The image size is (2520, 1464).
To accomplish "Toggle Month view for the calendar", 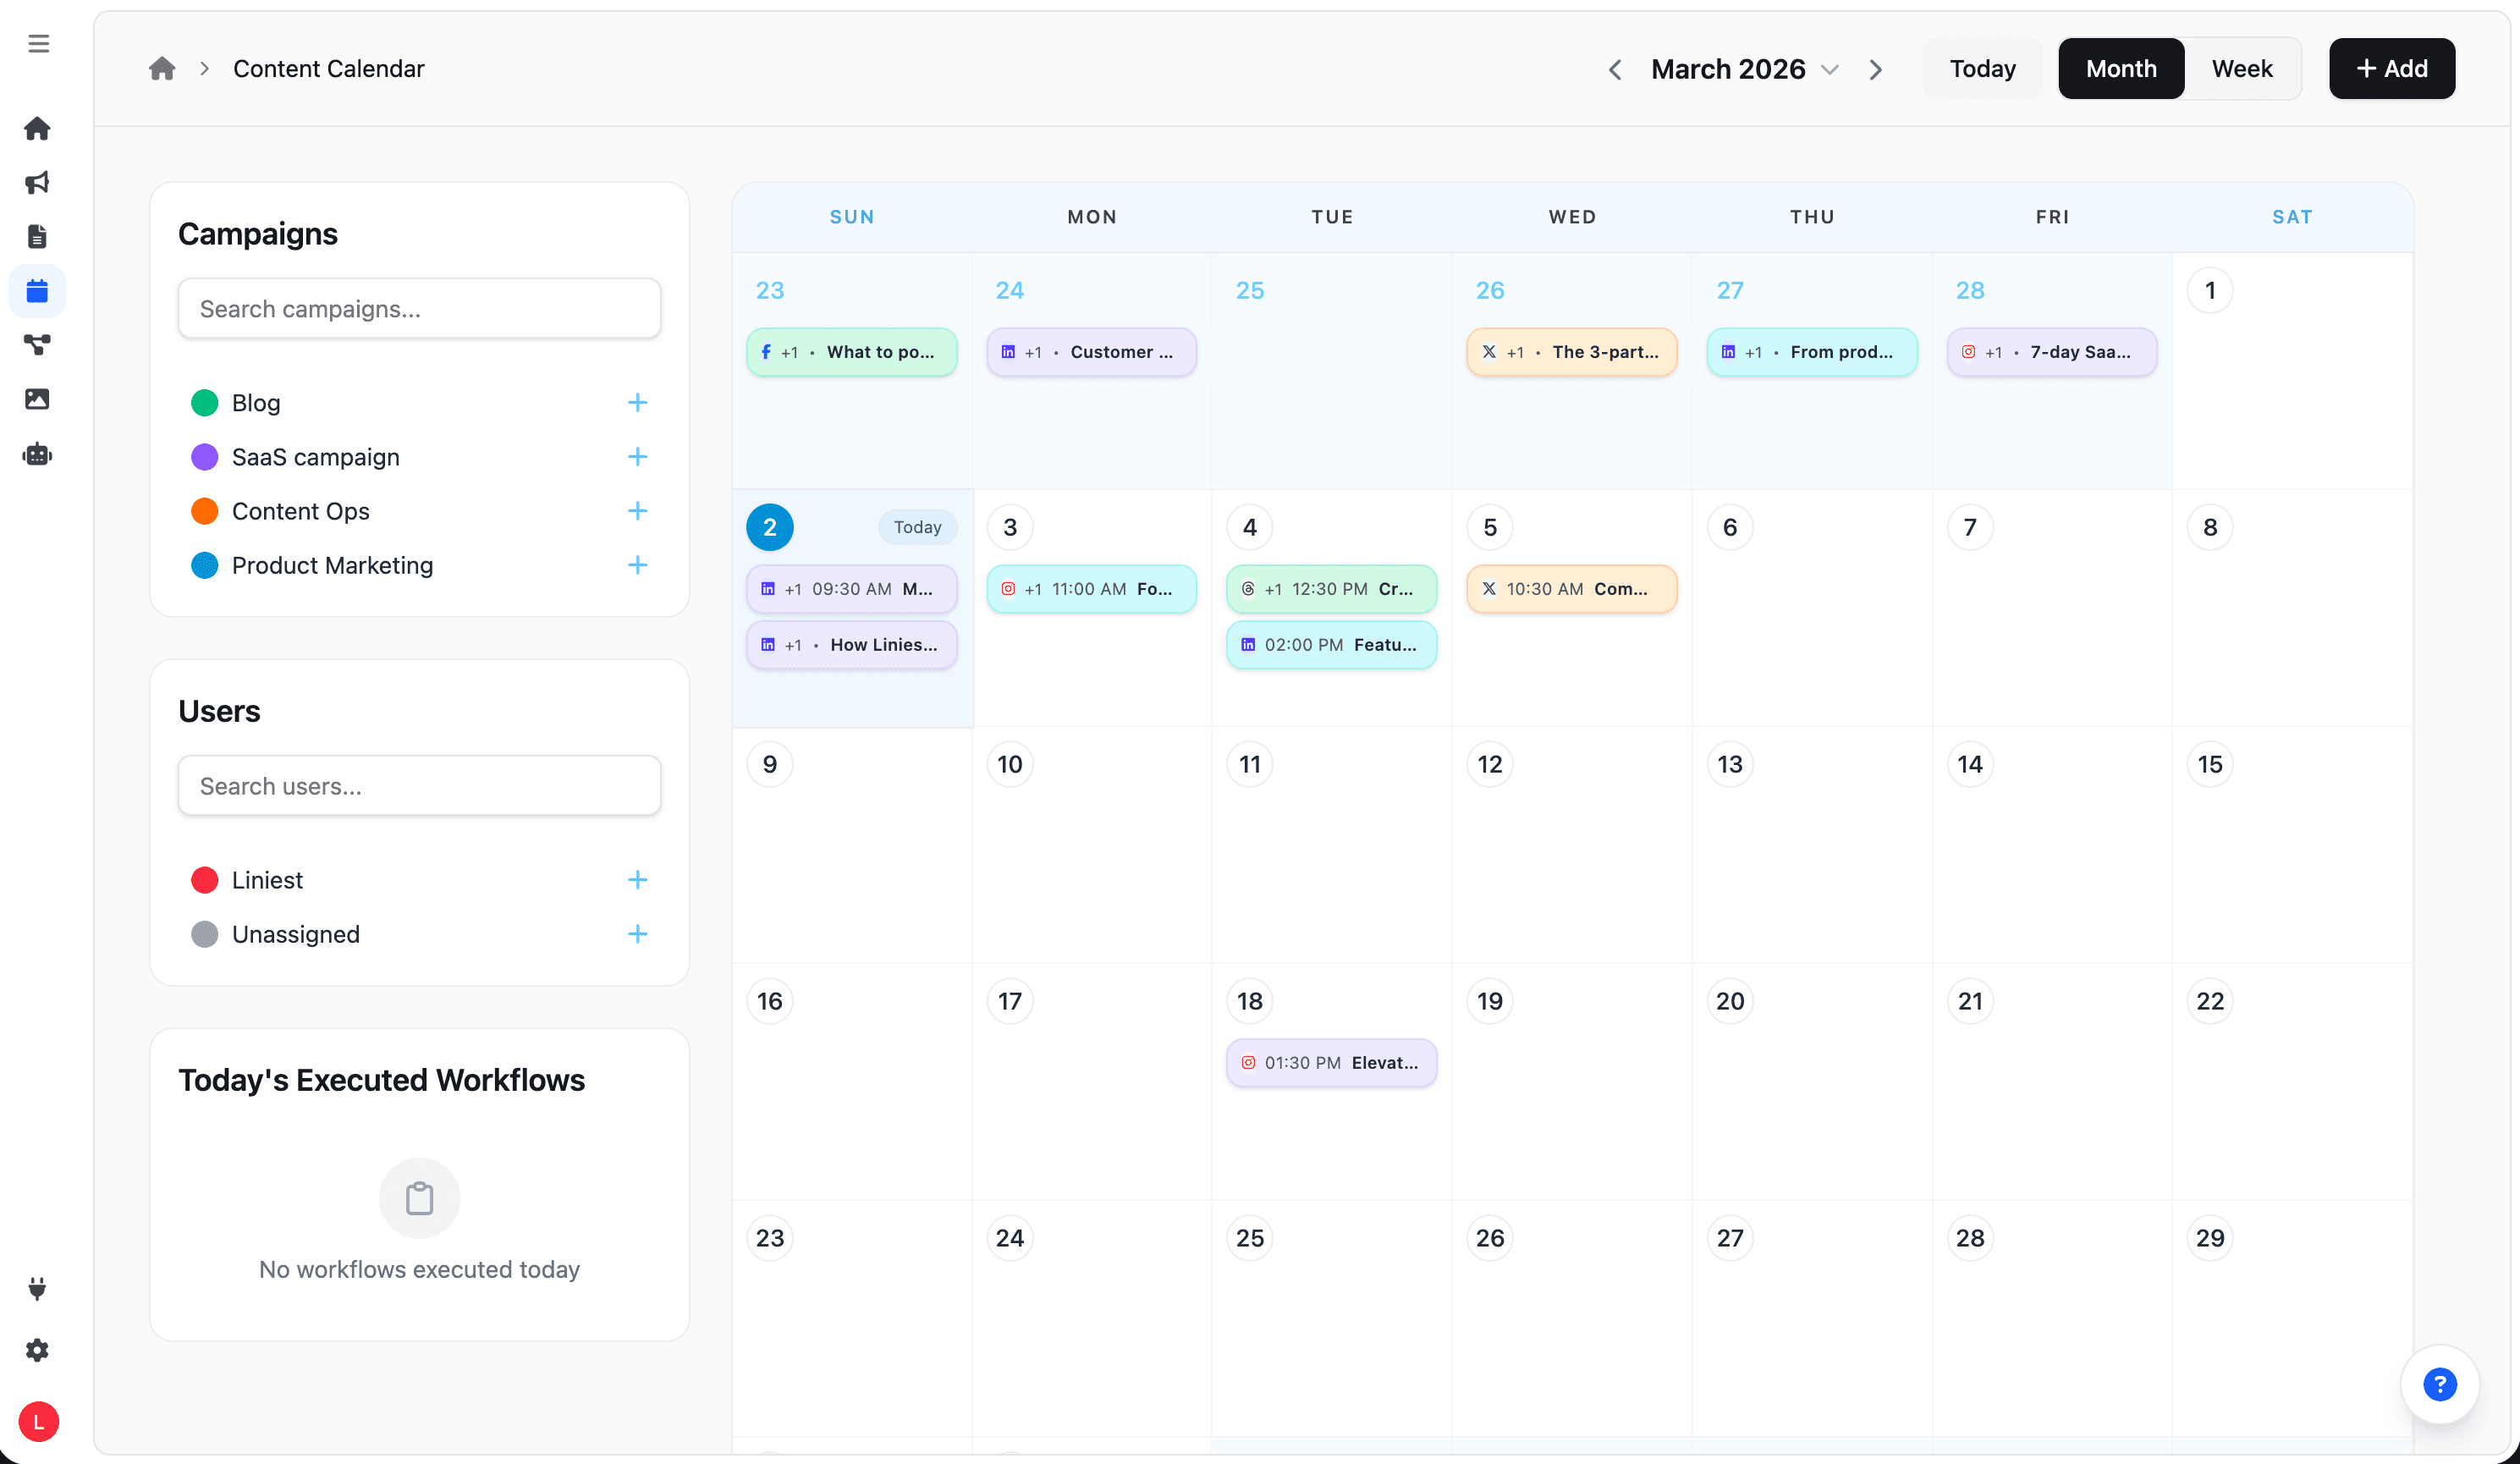I will tap(2120, 68).
